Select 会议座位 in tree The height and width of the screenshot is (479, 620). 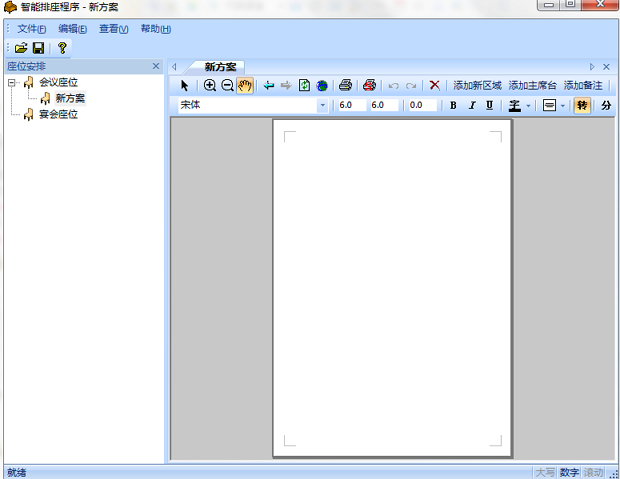tap(58, 82)
